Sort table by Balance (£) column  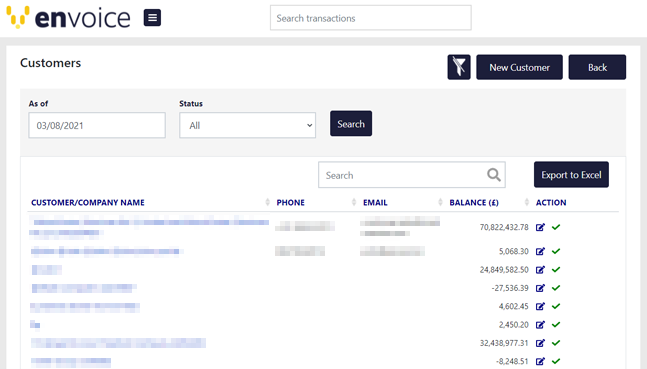tap(474, 202)
